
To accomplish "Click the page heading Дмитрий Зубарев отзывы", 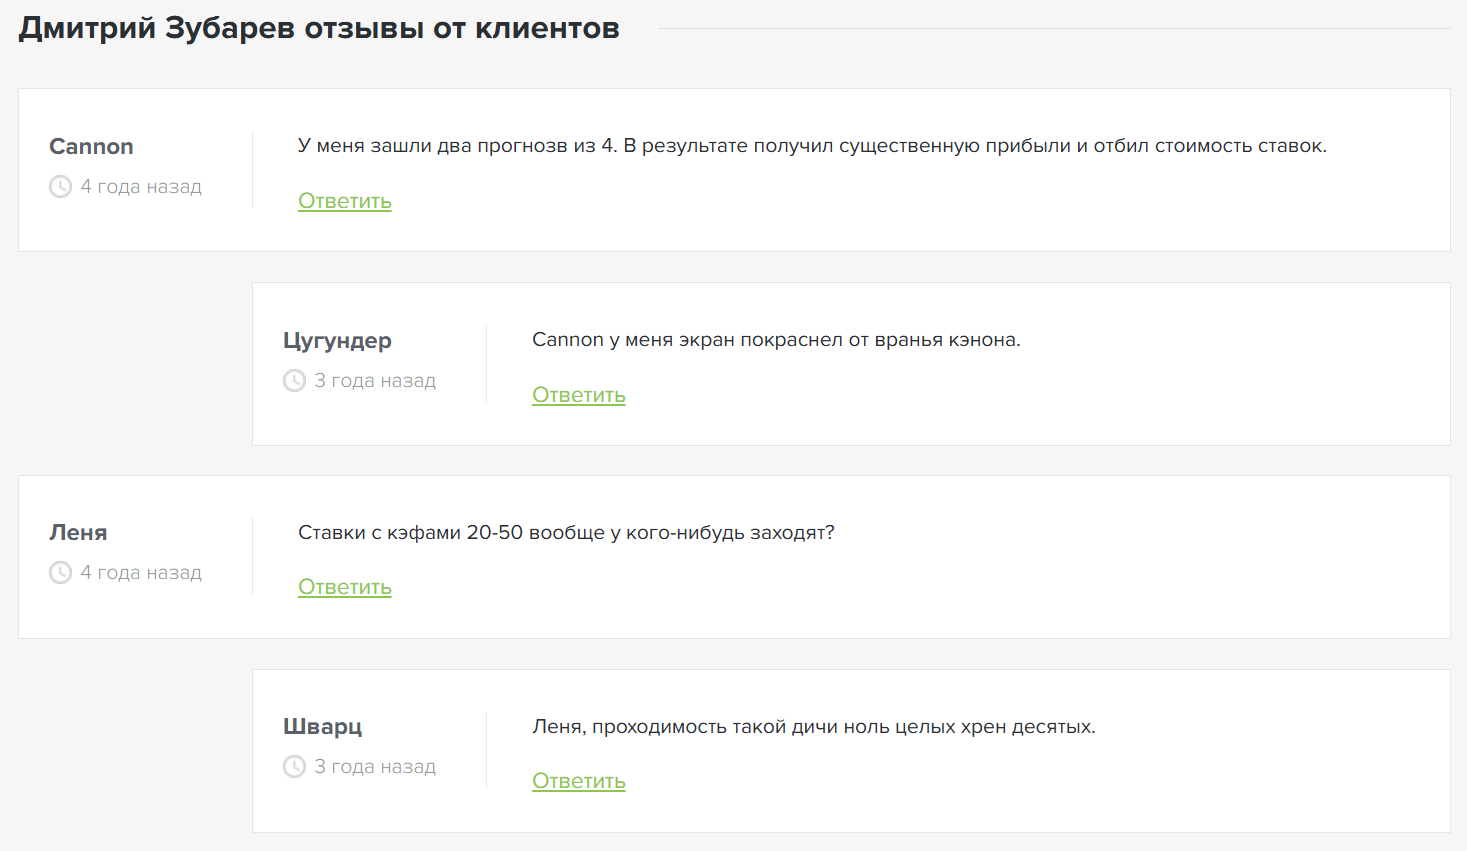I will coord(318,28).
